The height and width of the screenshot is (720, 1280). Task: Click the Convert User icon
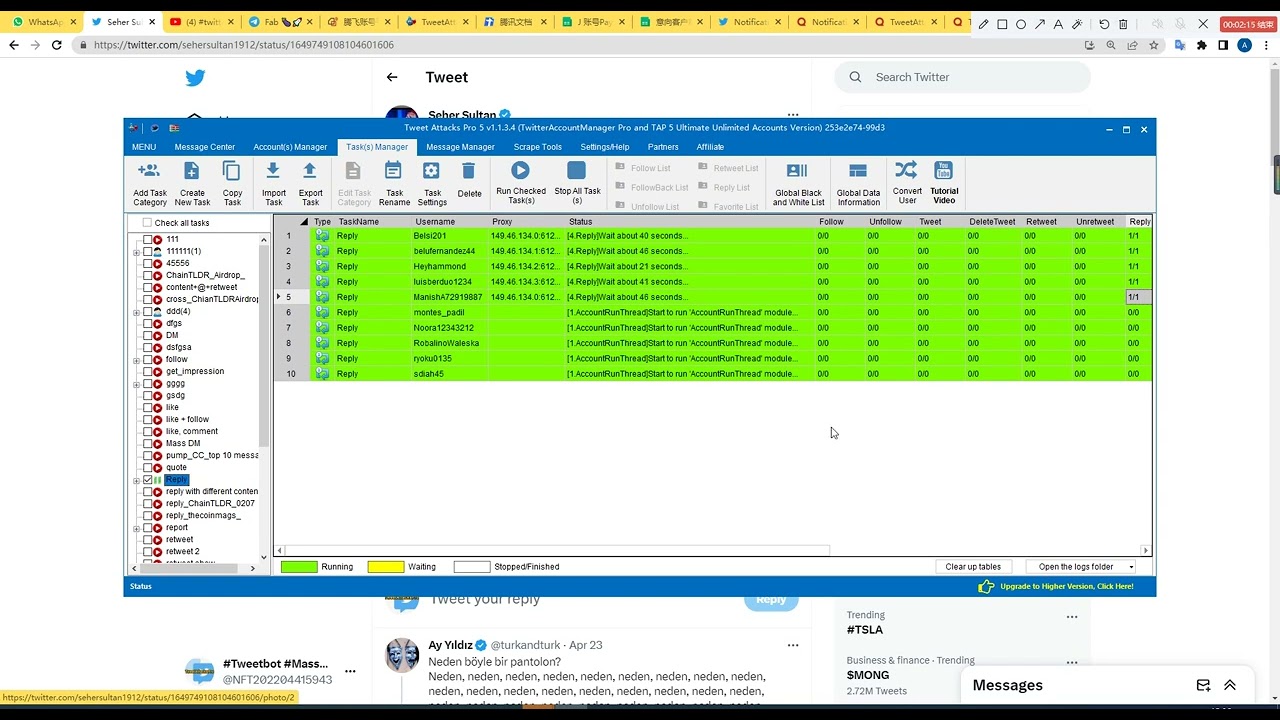[907, 170]
